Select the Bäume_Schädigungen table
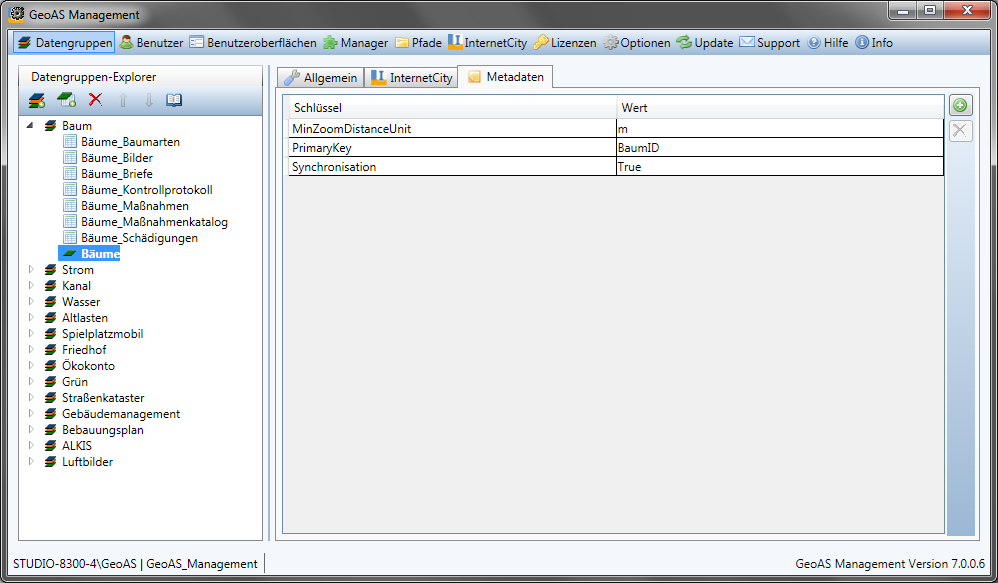Image resolution: width=998 pixels, height=583 pixels. tap(139, 237)
